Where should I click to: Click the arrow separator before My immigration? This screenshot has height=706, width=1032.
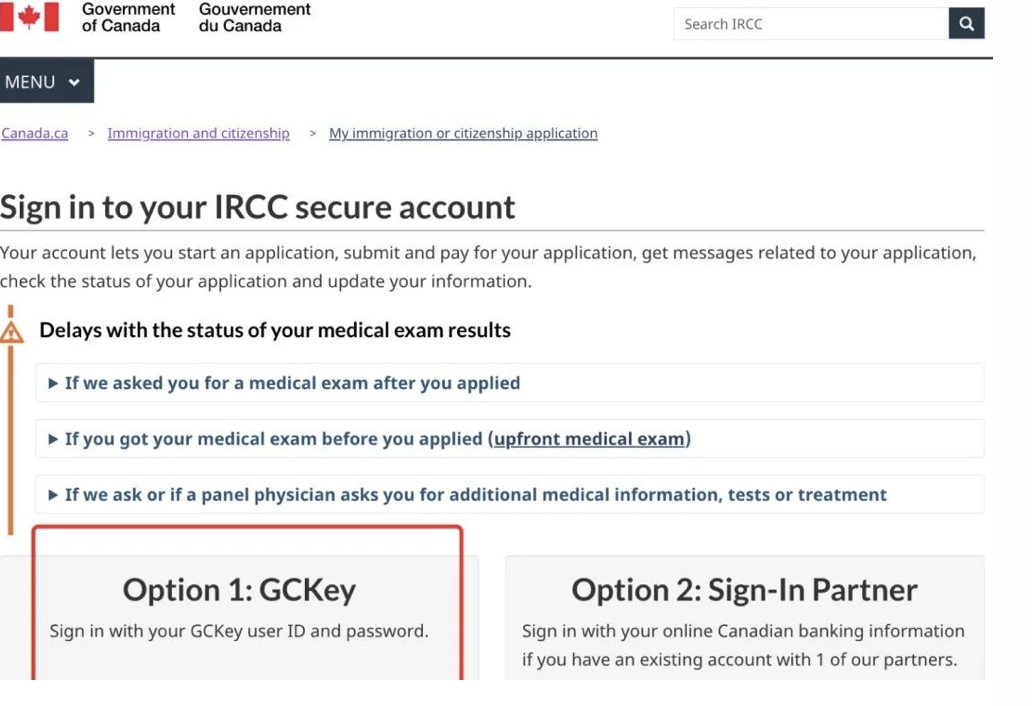313,133
